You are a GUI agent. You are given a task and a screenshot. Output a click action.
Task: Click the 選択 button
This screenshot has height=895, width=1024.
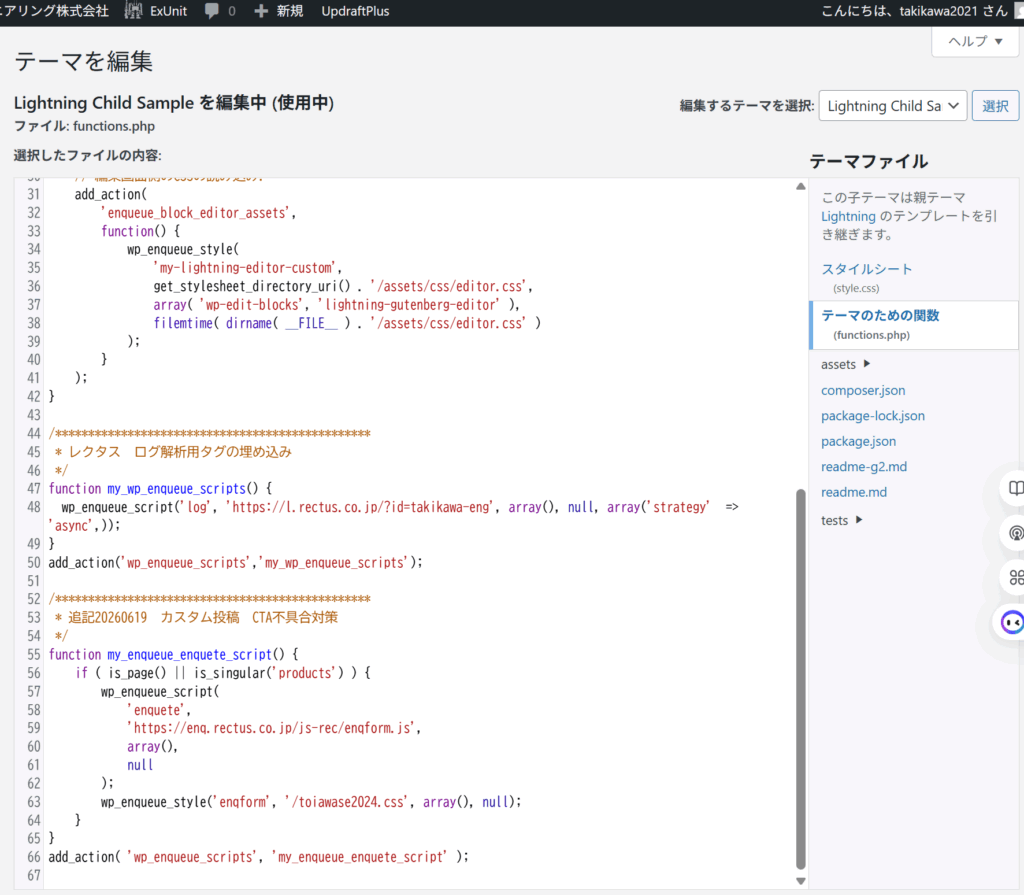pos(995,106)
